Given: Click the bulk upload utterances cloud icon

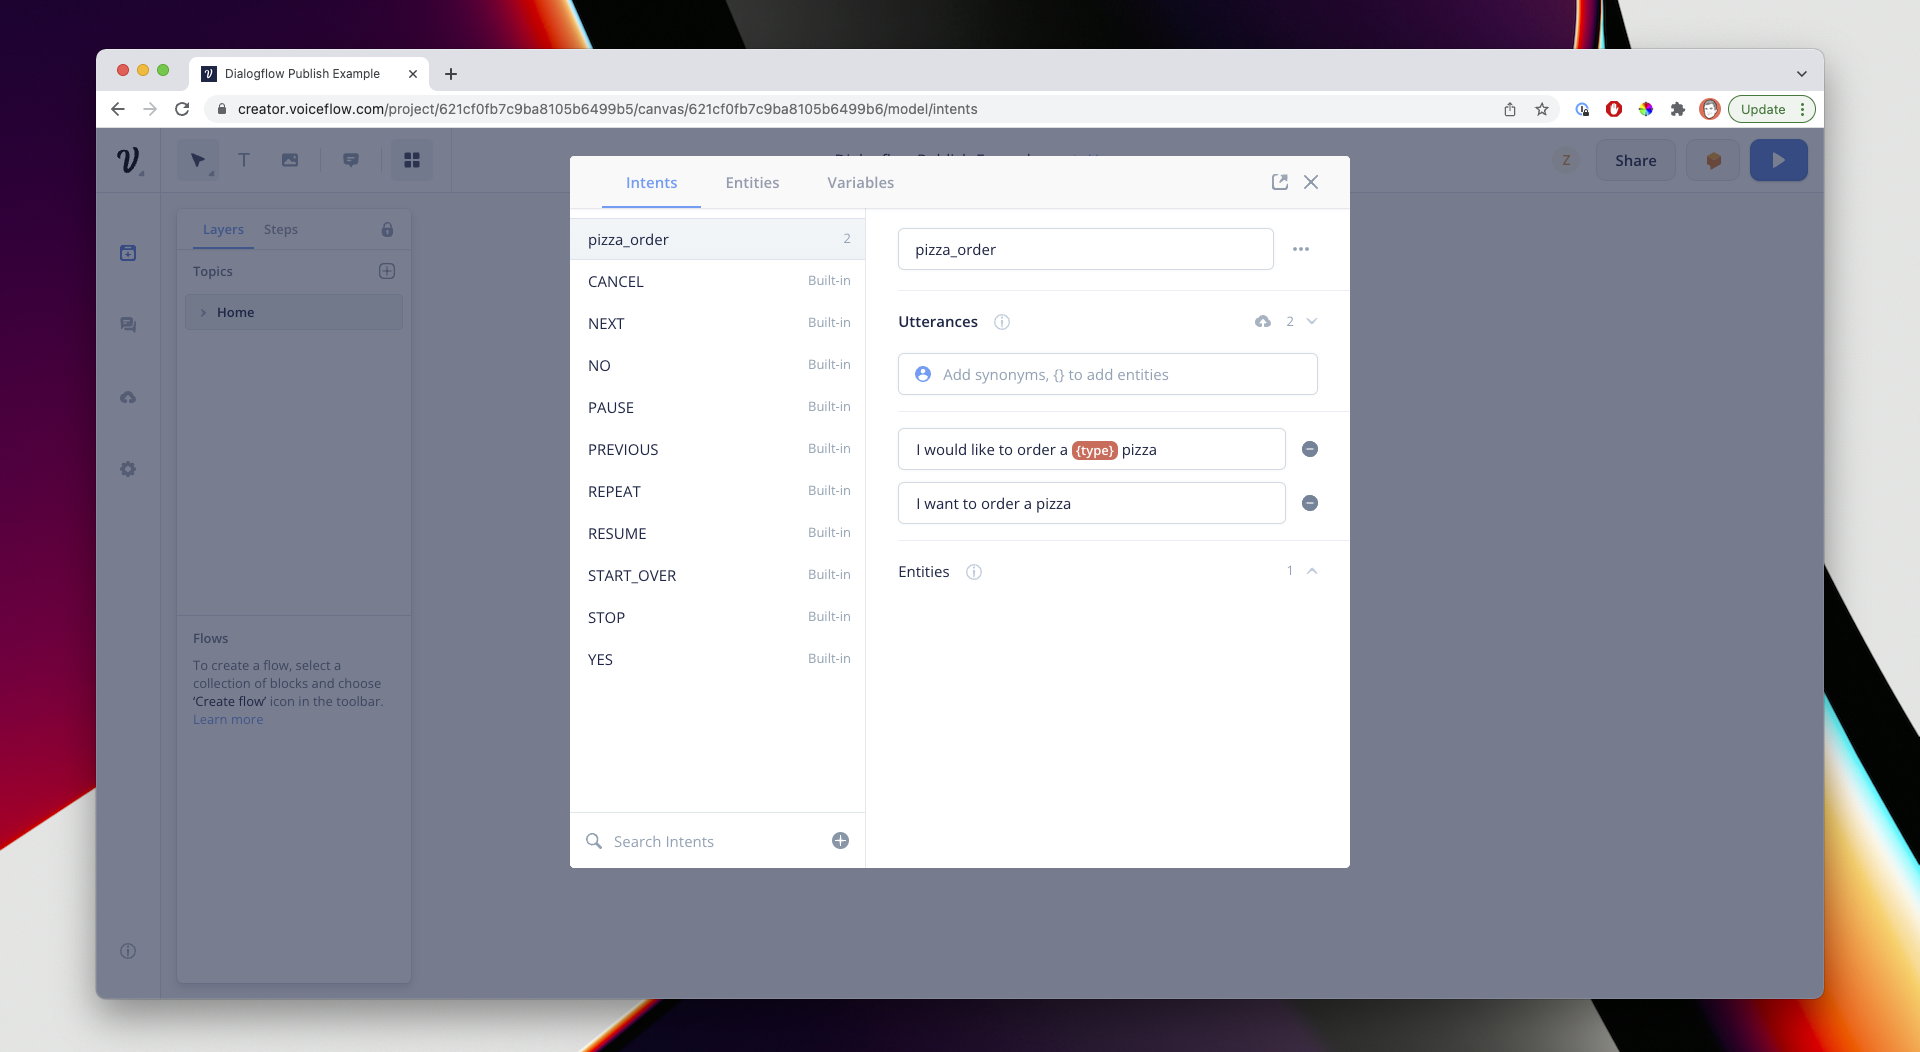Looking at the screenshot, I should click(1263, 322).
